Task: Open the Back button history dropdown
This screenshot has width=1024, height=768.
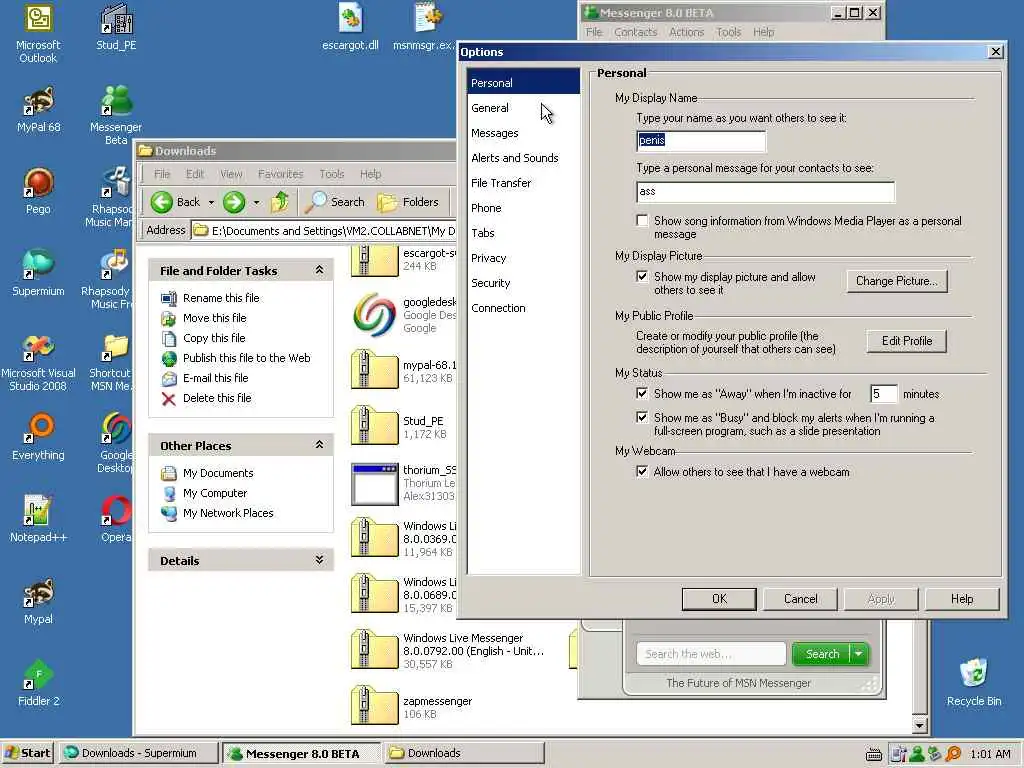Action: click(x=211, y=202)
